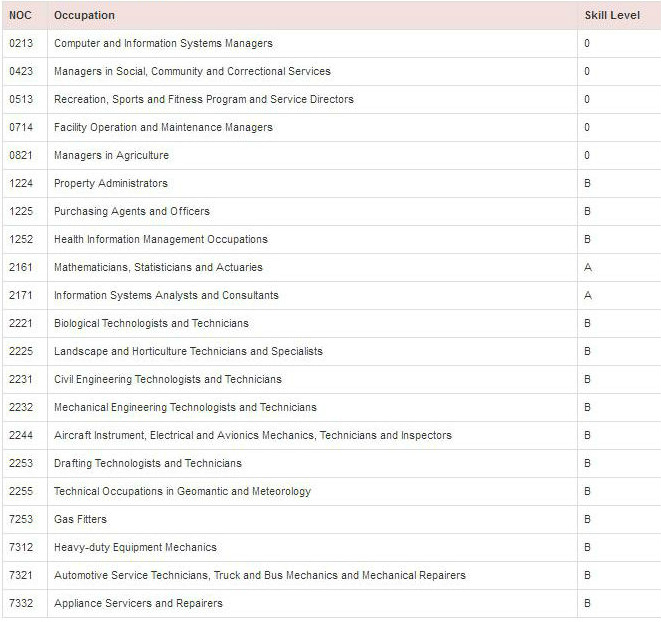Click NOC code 7312

pyautogui.click(x=20, y=547)
